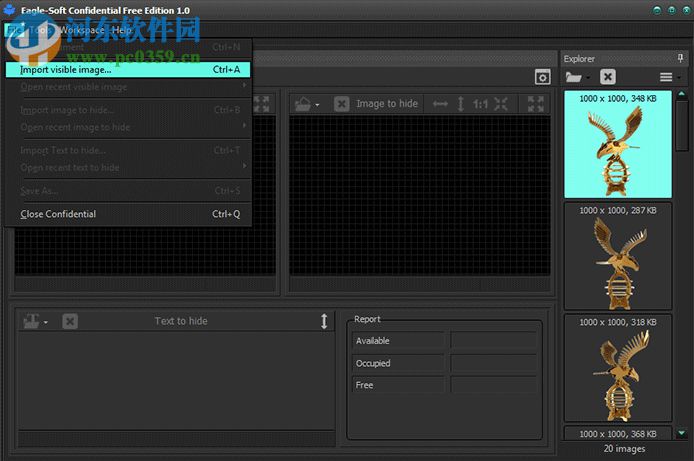Viewport: 694px width, 461px height.
Task: Open the Help menu
Action: 122,30
